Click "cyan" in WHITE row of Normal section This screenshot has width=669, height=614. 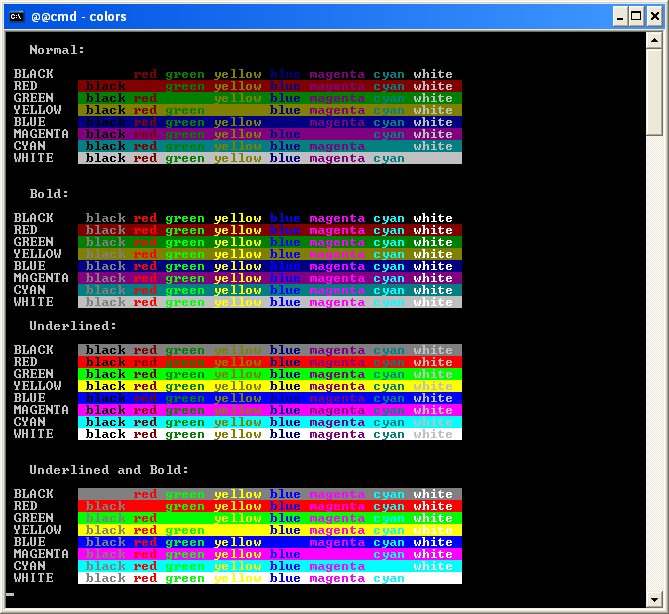tap(389, 158)
